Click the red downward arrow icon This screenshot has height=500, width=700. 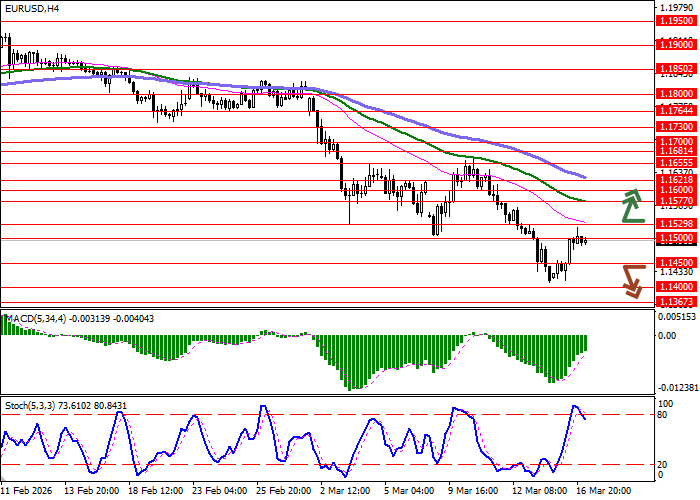coord(631,280)
